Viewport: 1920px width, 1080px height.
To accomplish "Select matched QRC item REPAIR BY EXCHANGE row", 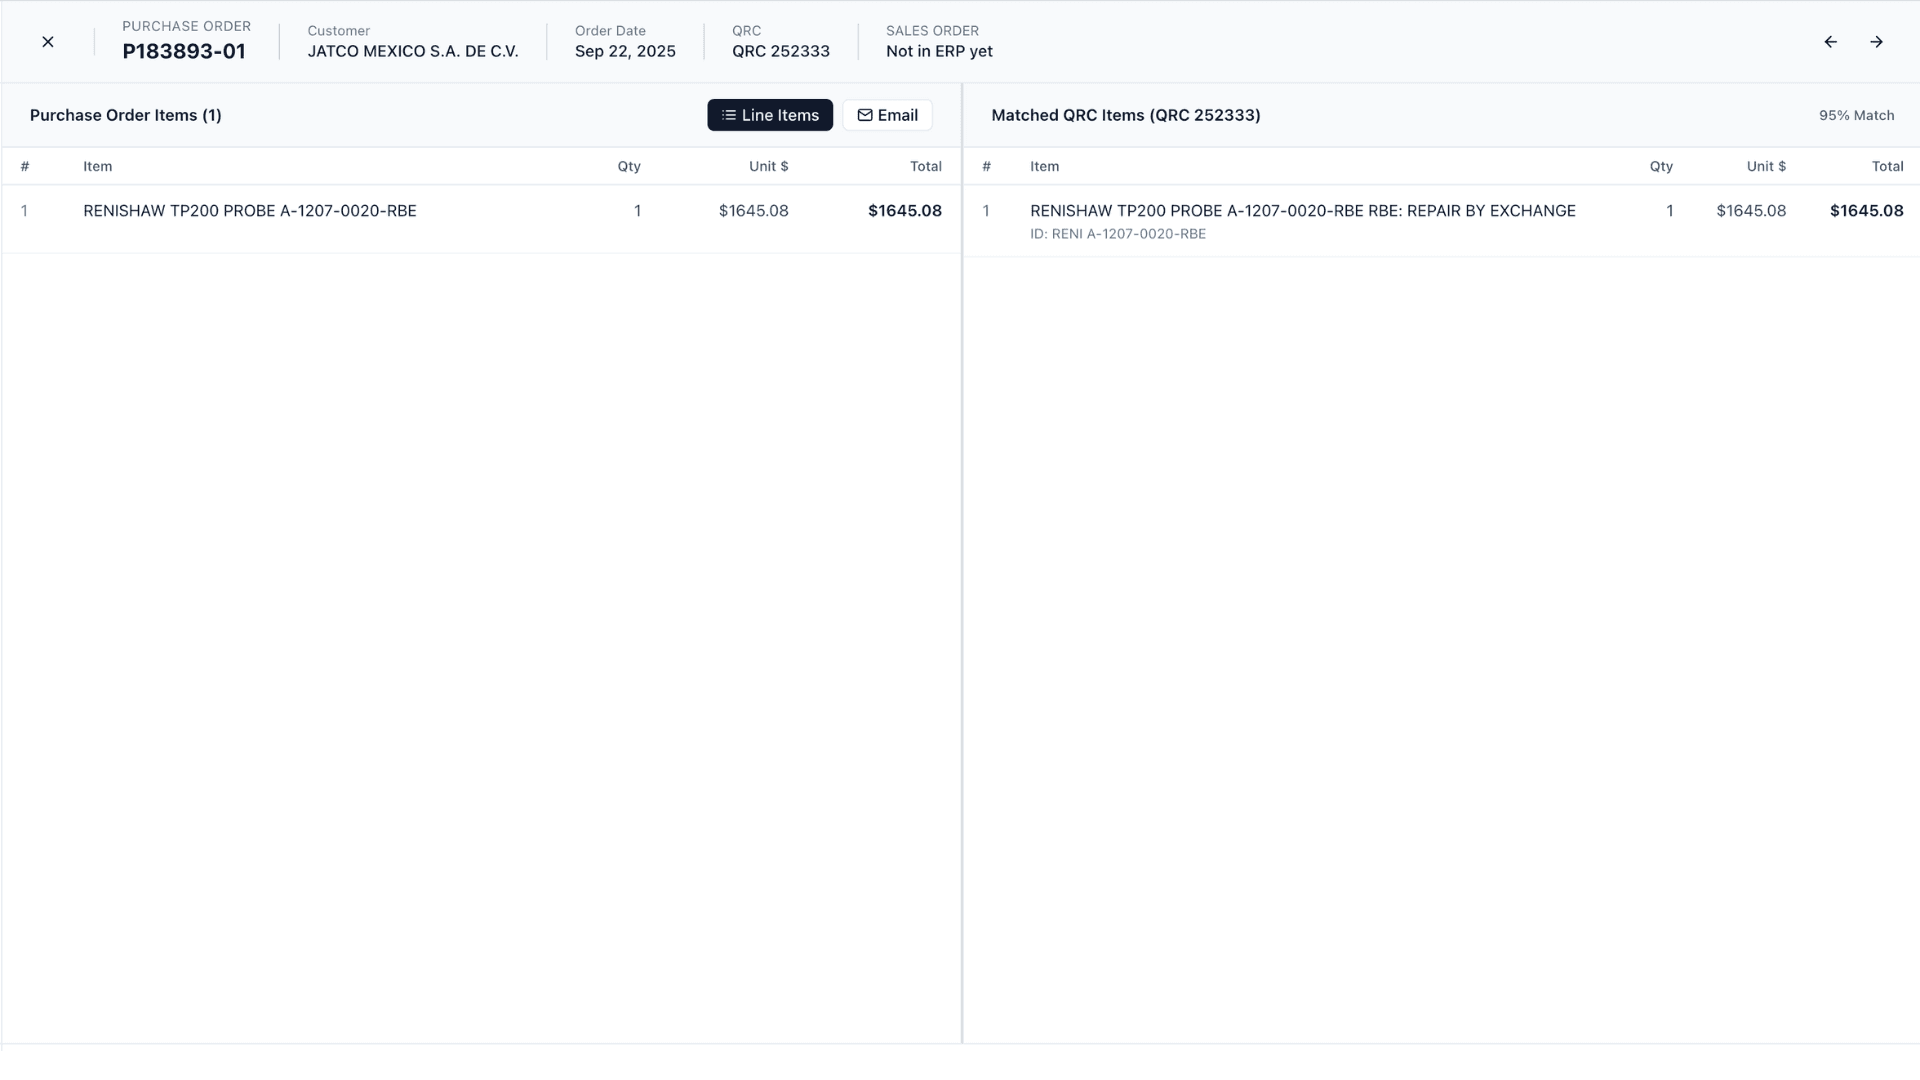I will click(1302, 211).
